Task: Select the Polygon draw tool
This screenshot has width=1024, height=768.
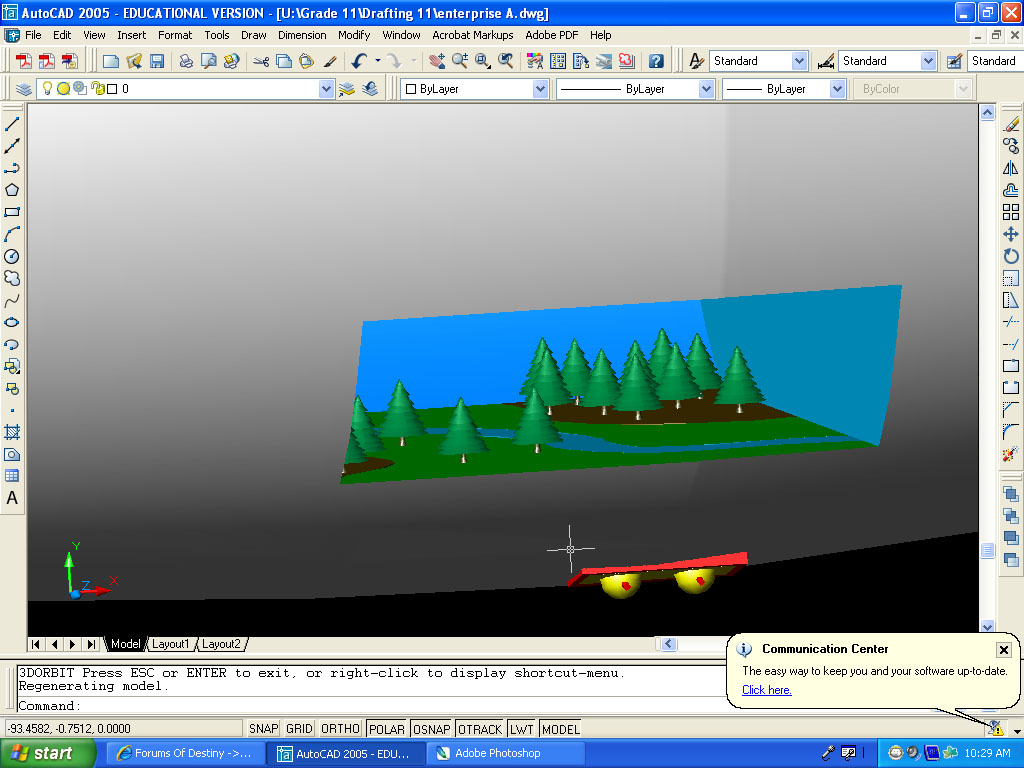Action: coord(12,190)
